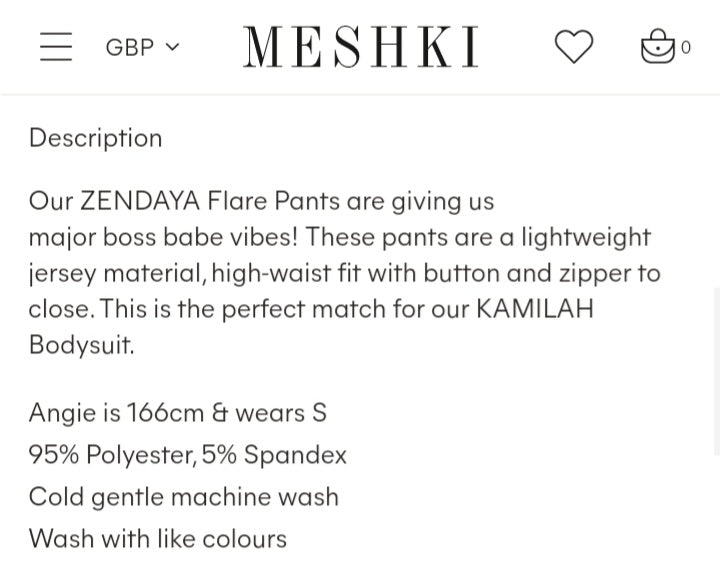The image size is (720, 583).
Task: Collapse the Description section heading
Action: coord(96,138)
